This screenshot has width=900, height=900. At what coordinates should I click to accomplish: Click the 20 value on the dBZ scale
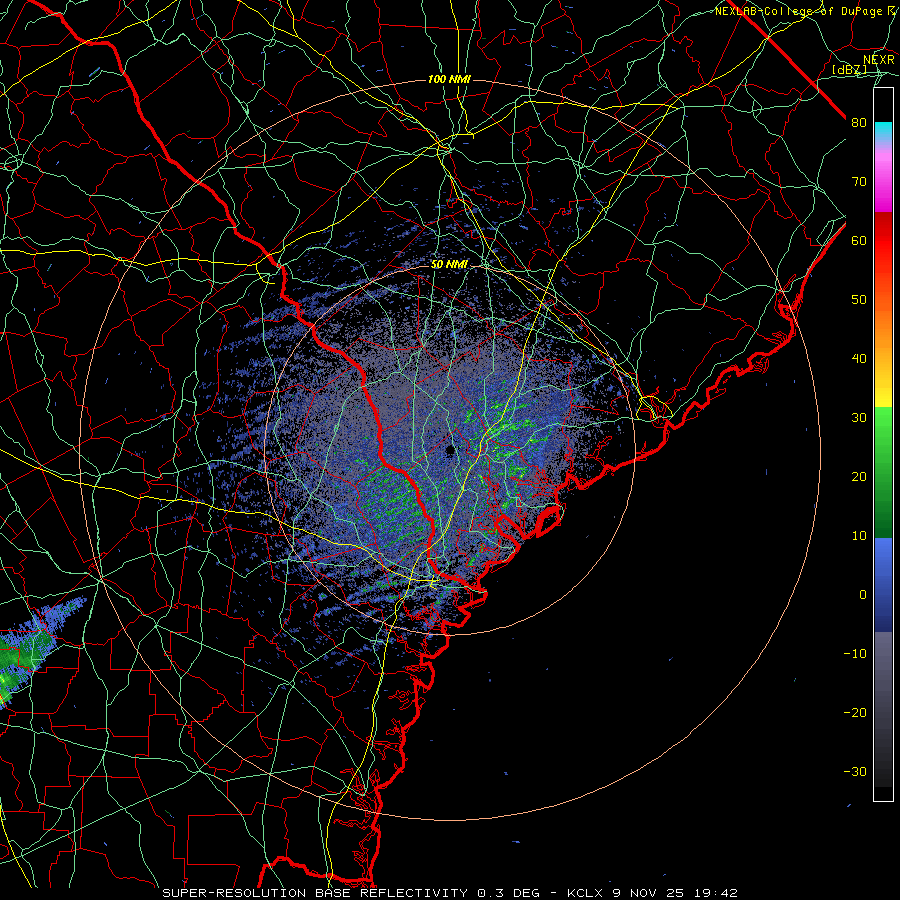tap(859, 477)
